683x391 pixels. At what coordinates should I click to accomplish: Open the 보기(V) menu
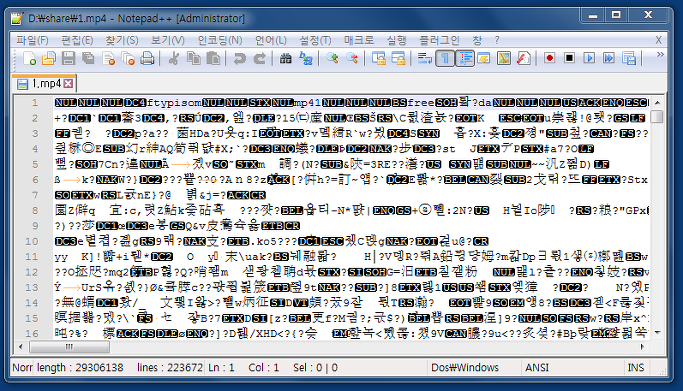click(x=168, y=40)
